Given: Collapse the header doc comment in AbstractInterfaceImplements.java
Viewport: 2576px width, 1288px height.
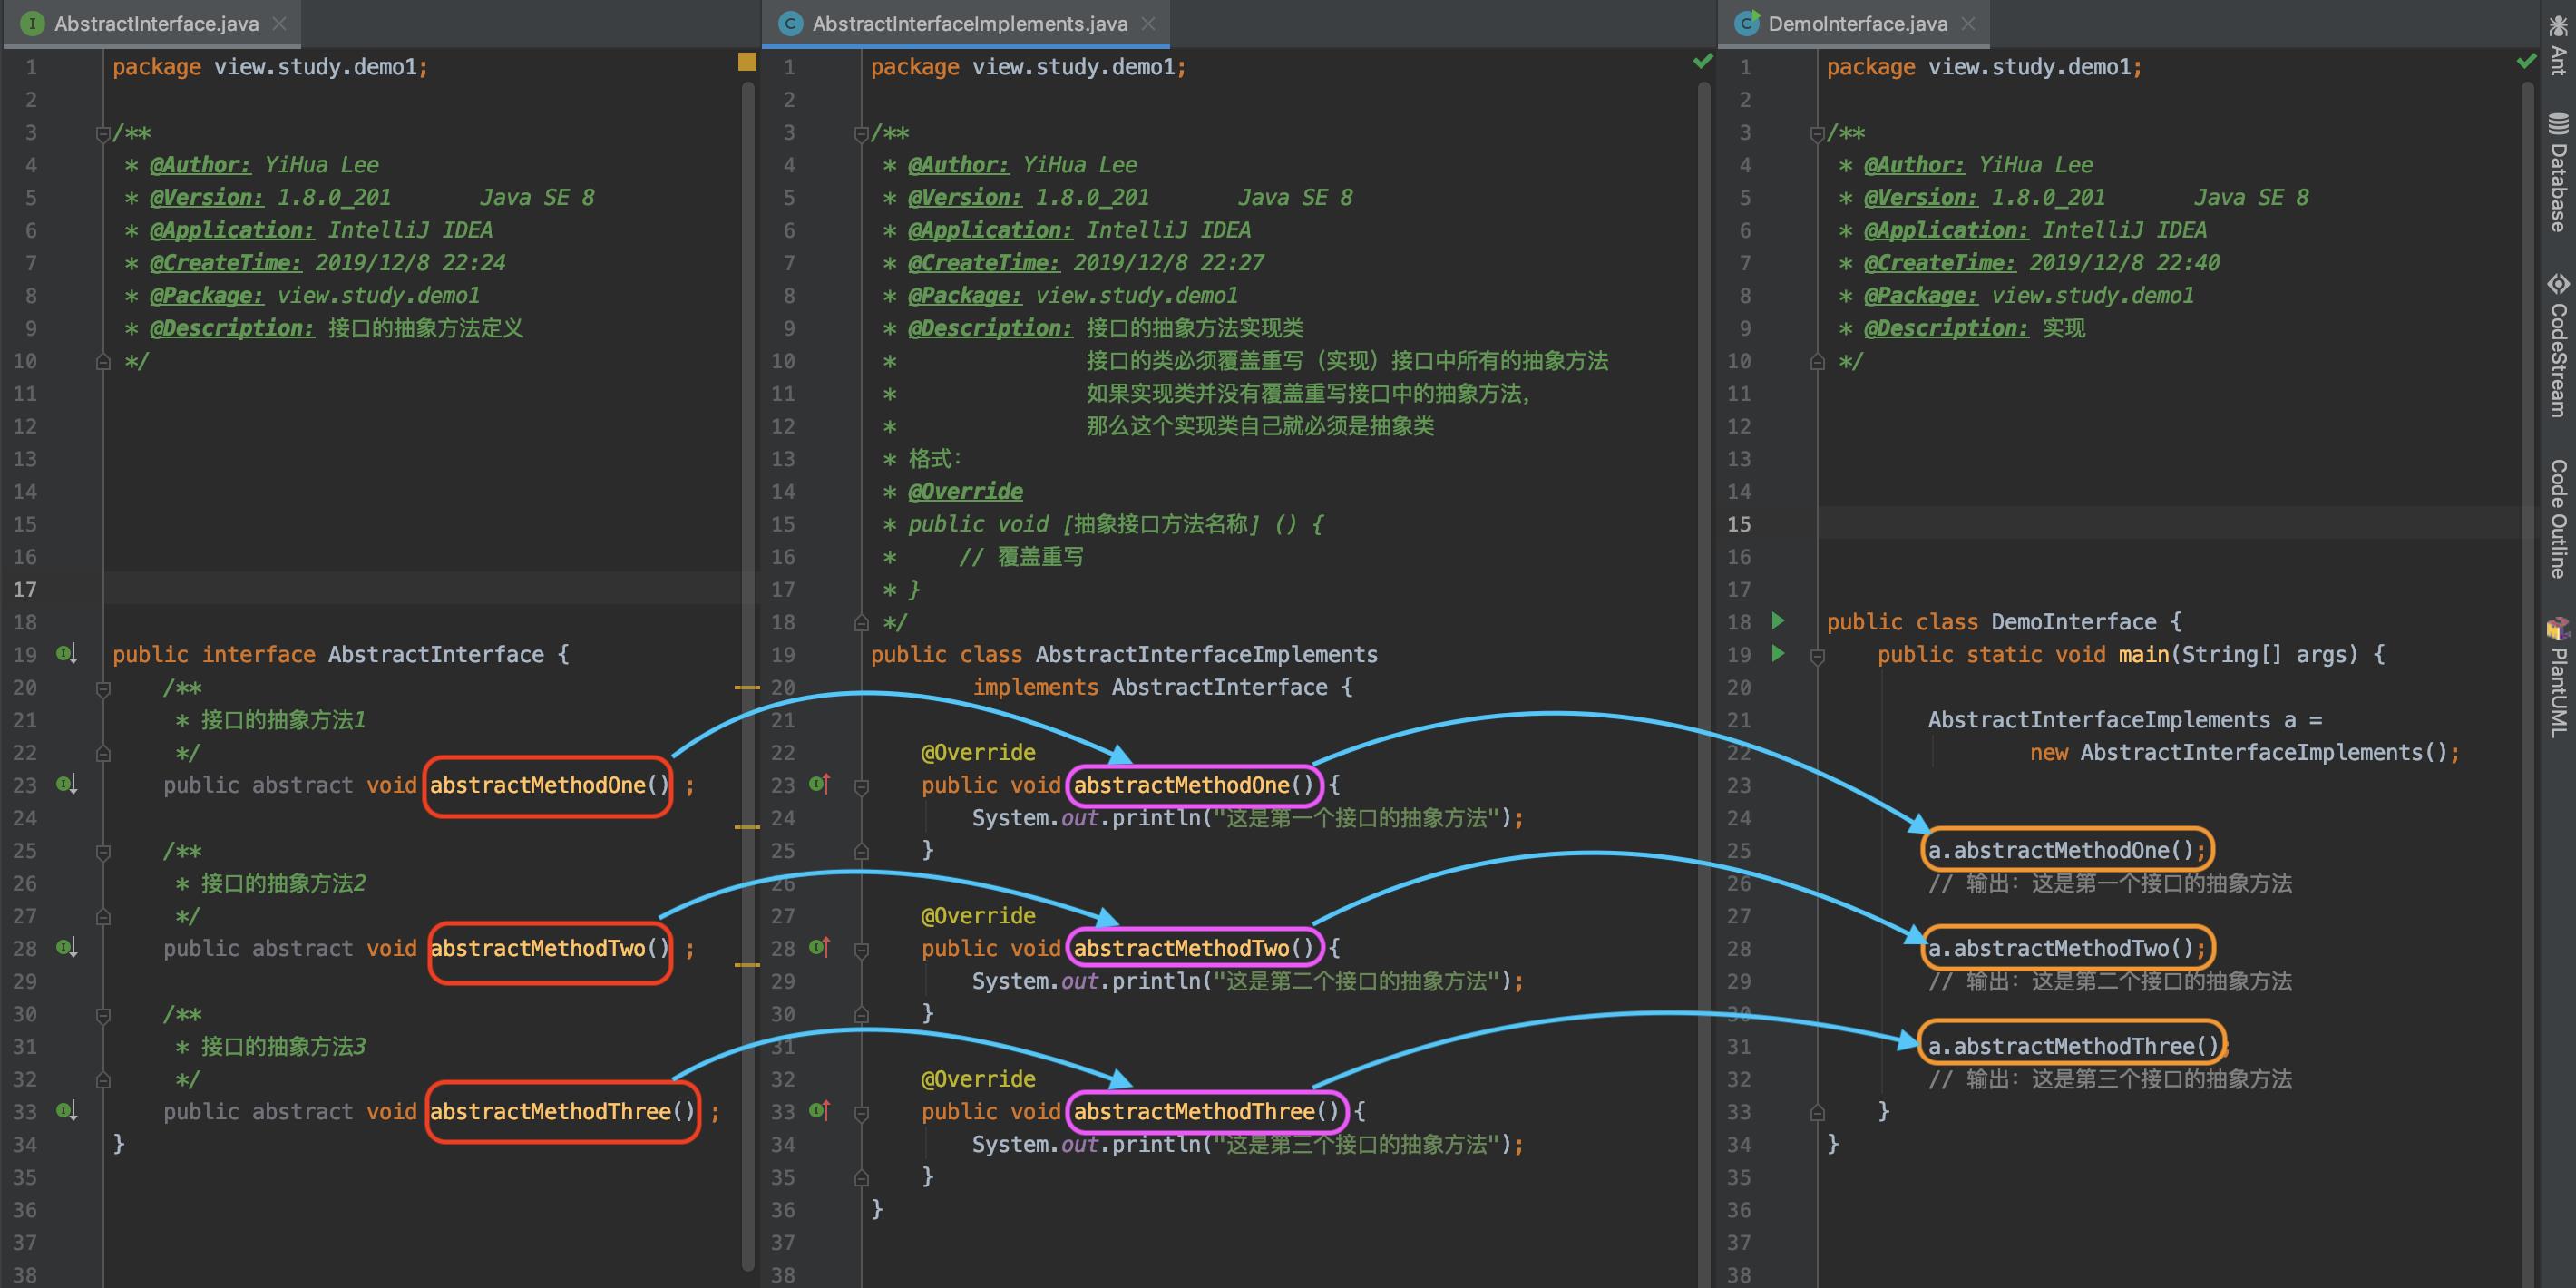Looking at the screenshot, I should click(x=861, y=133).
